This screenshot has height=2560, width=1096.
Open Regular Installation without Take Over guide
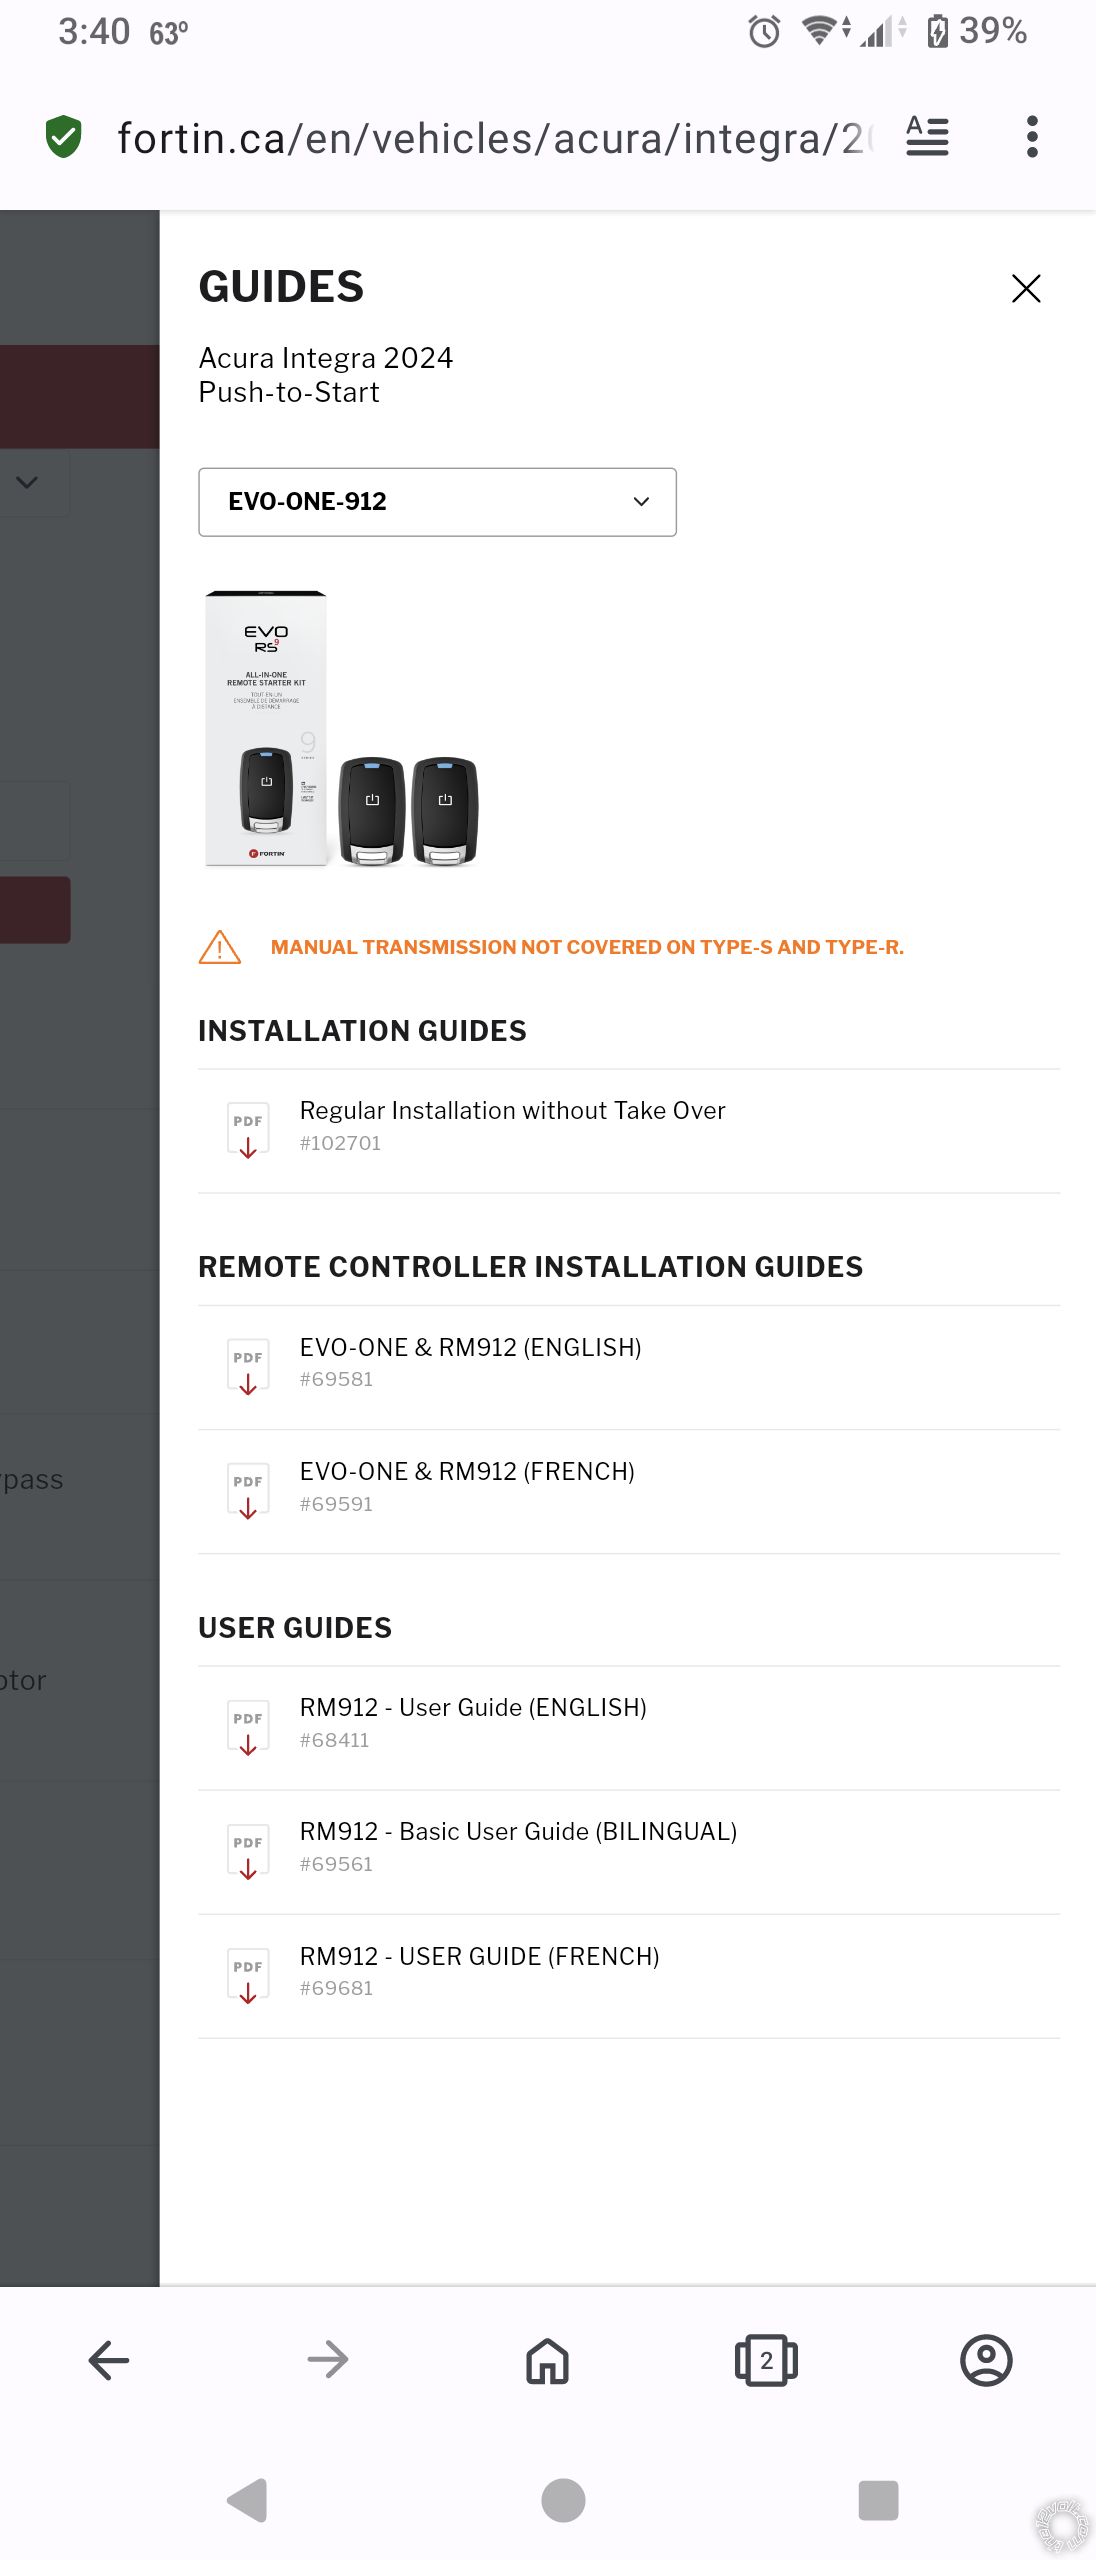512,1111
